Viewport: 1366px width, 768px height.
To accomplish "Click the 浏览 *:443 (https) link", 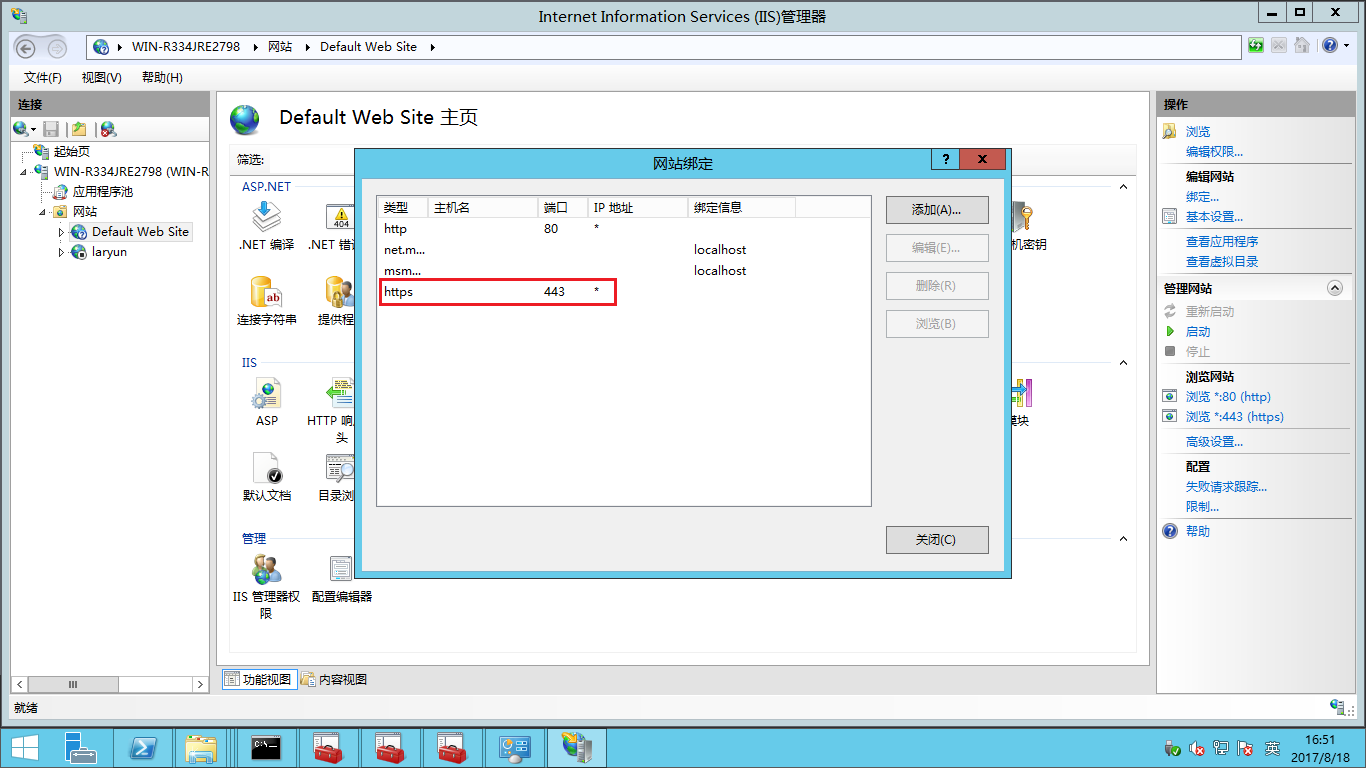I will coord(1234,417).
